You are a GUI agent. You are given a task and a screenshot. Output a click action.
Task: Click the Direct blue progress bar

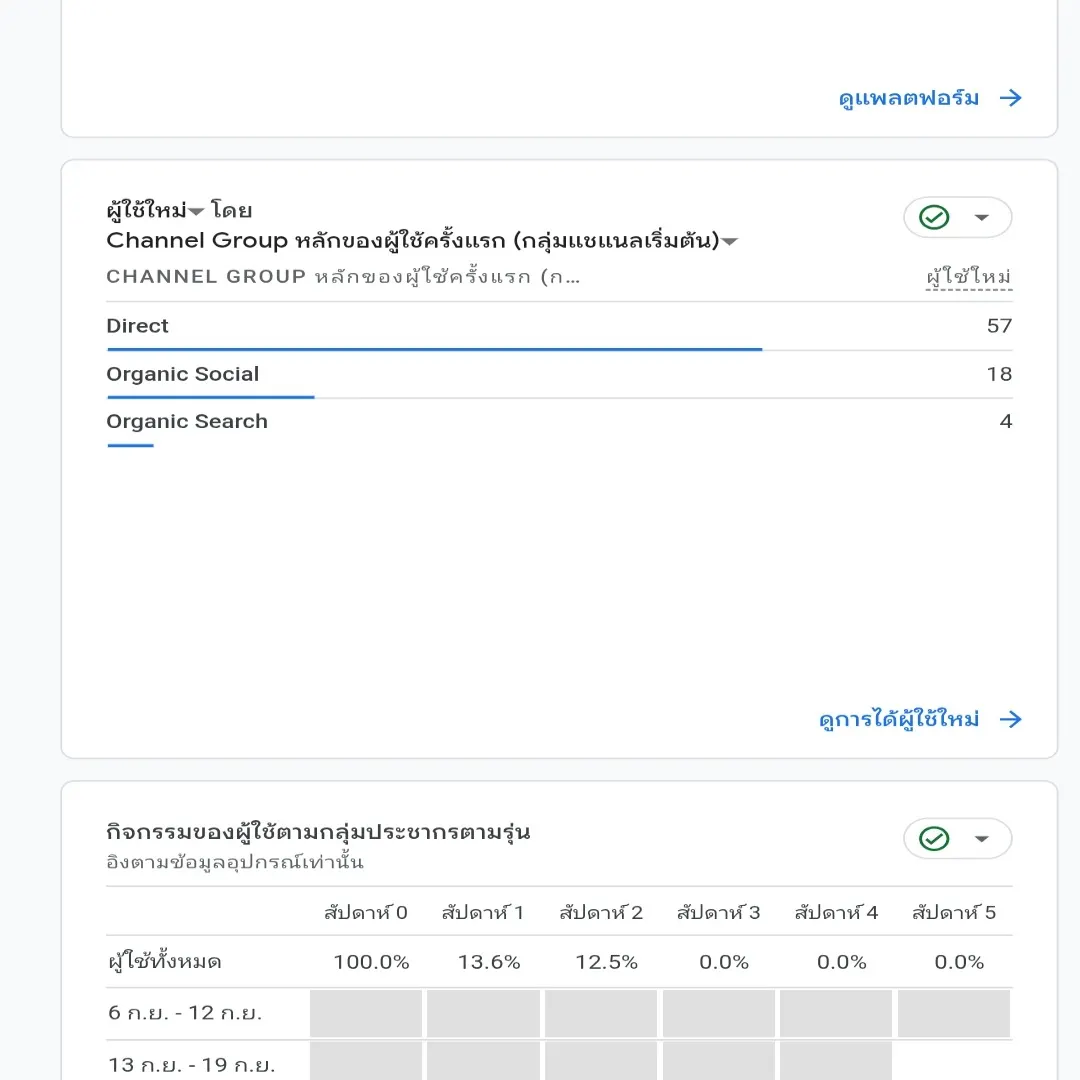click(x=435, y=349)
